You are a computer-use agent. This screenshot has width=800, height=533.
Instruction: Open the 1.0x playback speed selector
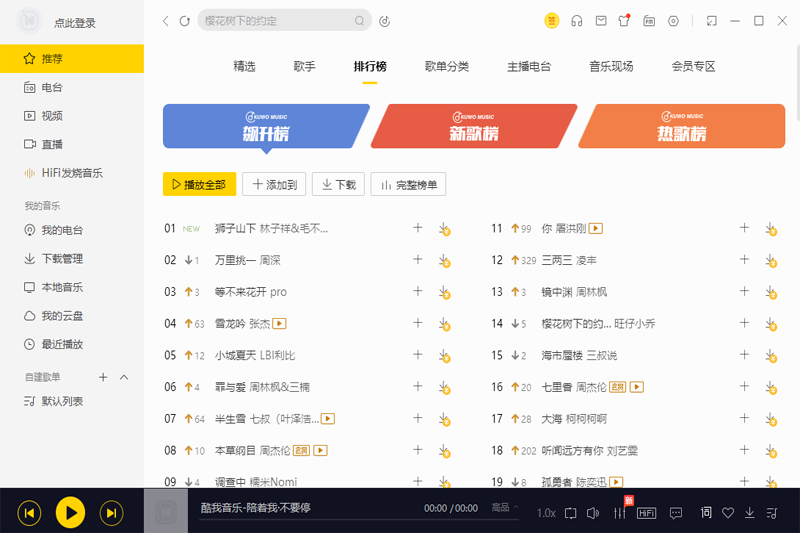546,513
